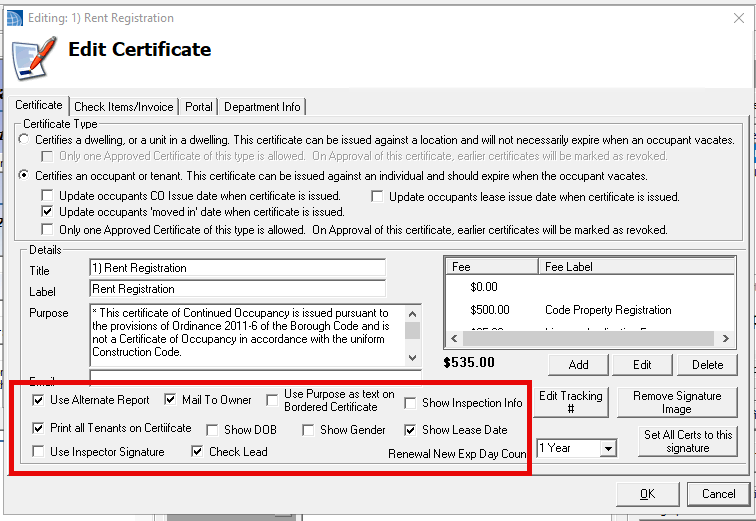Toggle Update occupants lease issue date checkbox
The image size is (756, 521).
pyautogui.click(x=377, y=196)
